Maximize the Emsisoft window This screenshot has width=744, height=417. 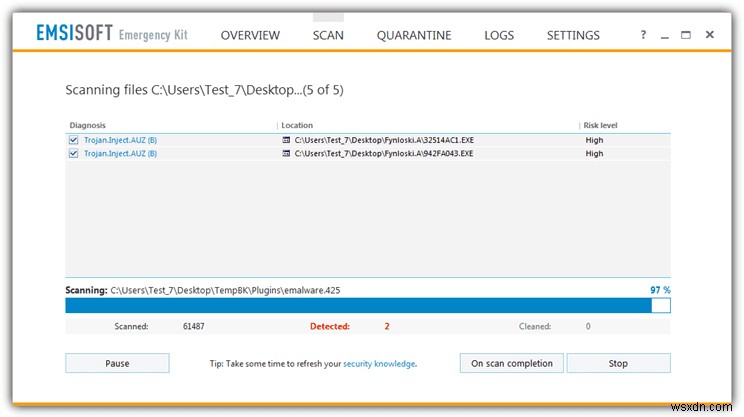(x=686, y=35)
